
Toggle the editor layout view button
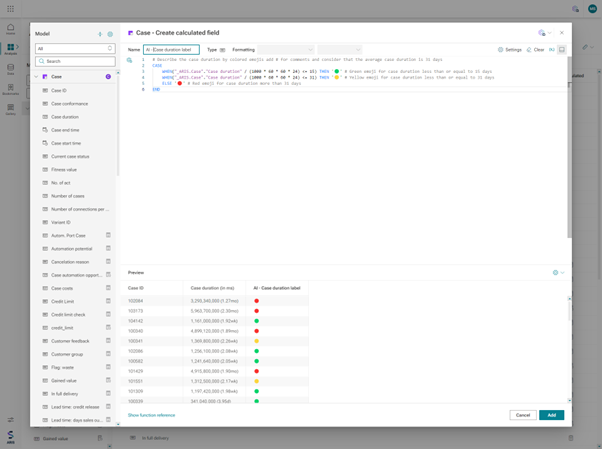click(x=562, y=49)
